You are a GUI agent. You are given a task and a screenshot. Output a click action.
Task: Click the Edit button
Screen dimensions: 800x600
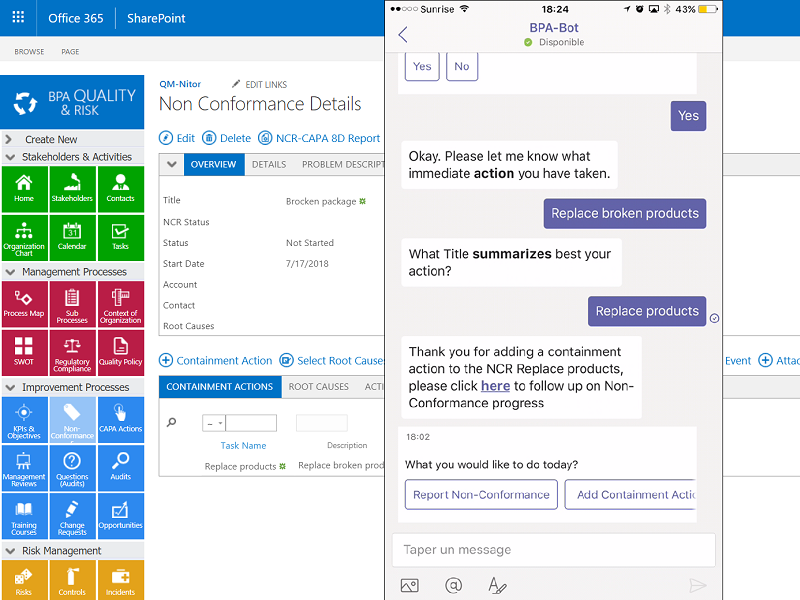(x=177, y=138)
